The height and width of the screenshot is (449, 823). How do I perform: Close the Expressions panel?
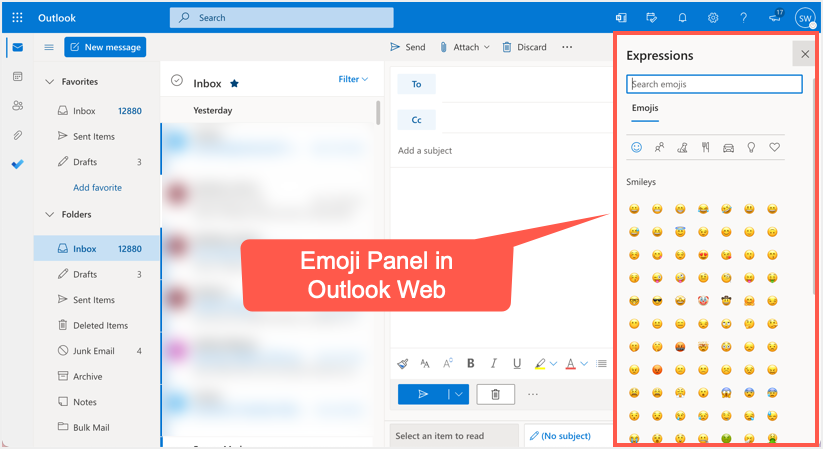tap(805, 54)
